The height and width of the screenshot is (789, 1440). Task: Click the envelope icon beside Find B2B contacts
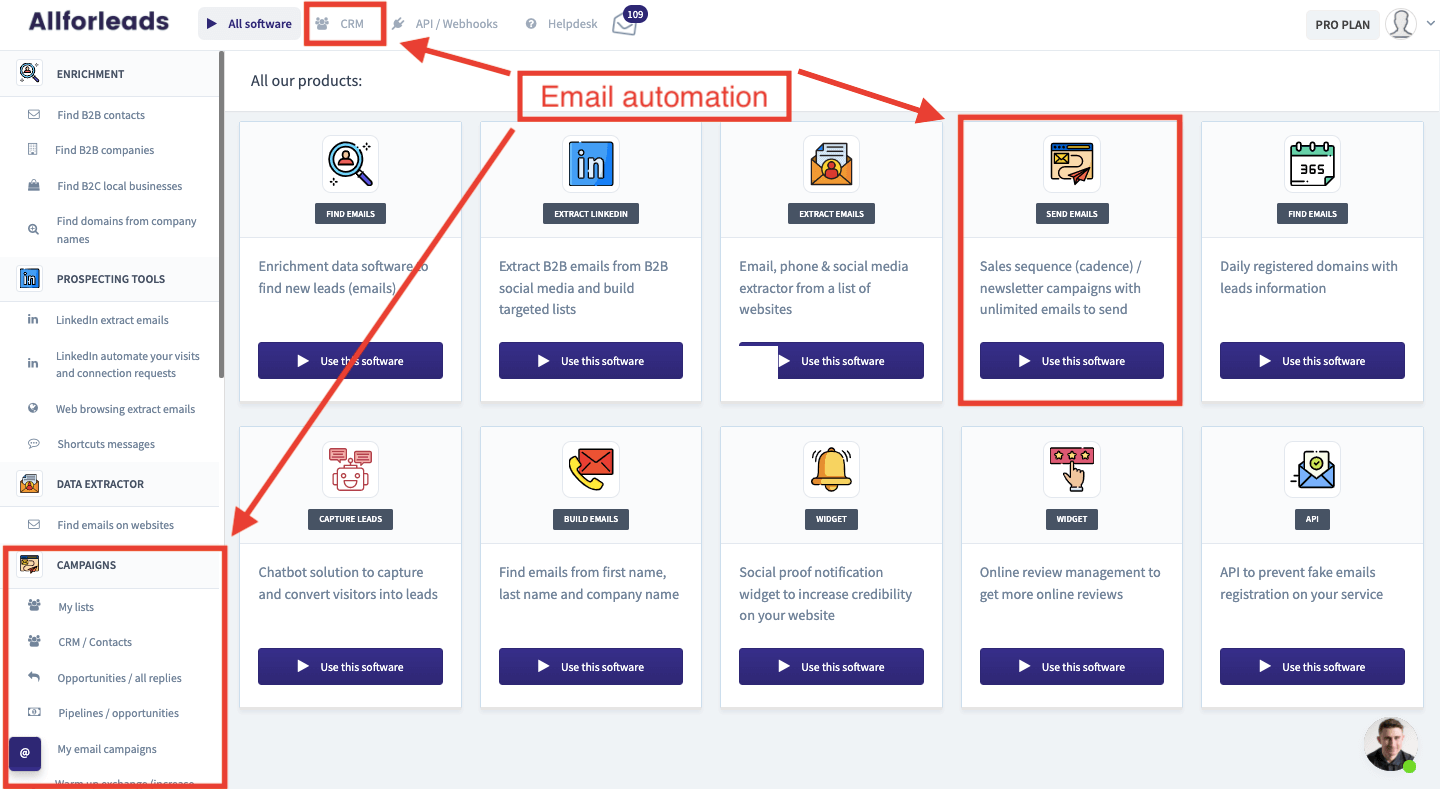coord(34,115)
